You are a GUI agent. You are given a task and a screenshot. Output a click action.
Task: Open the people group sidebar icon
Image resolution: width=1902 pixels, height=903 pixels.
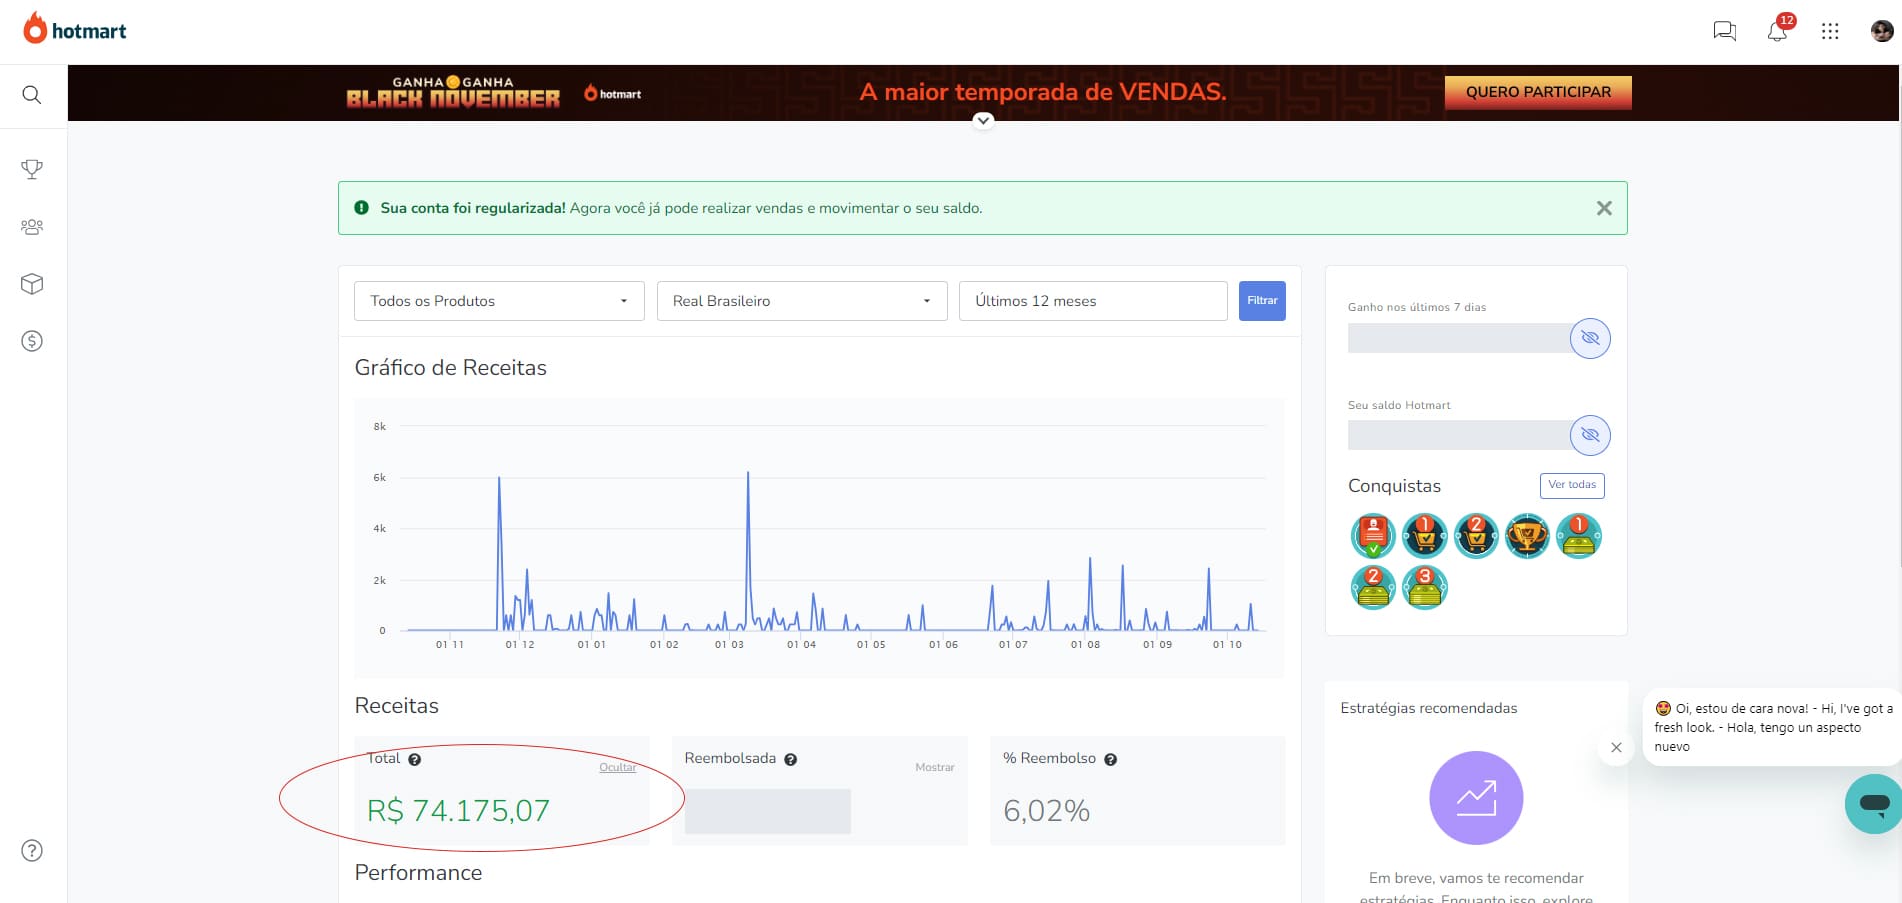[x=32, y=227]
